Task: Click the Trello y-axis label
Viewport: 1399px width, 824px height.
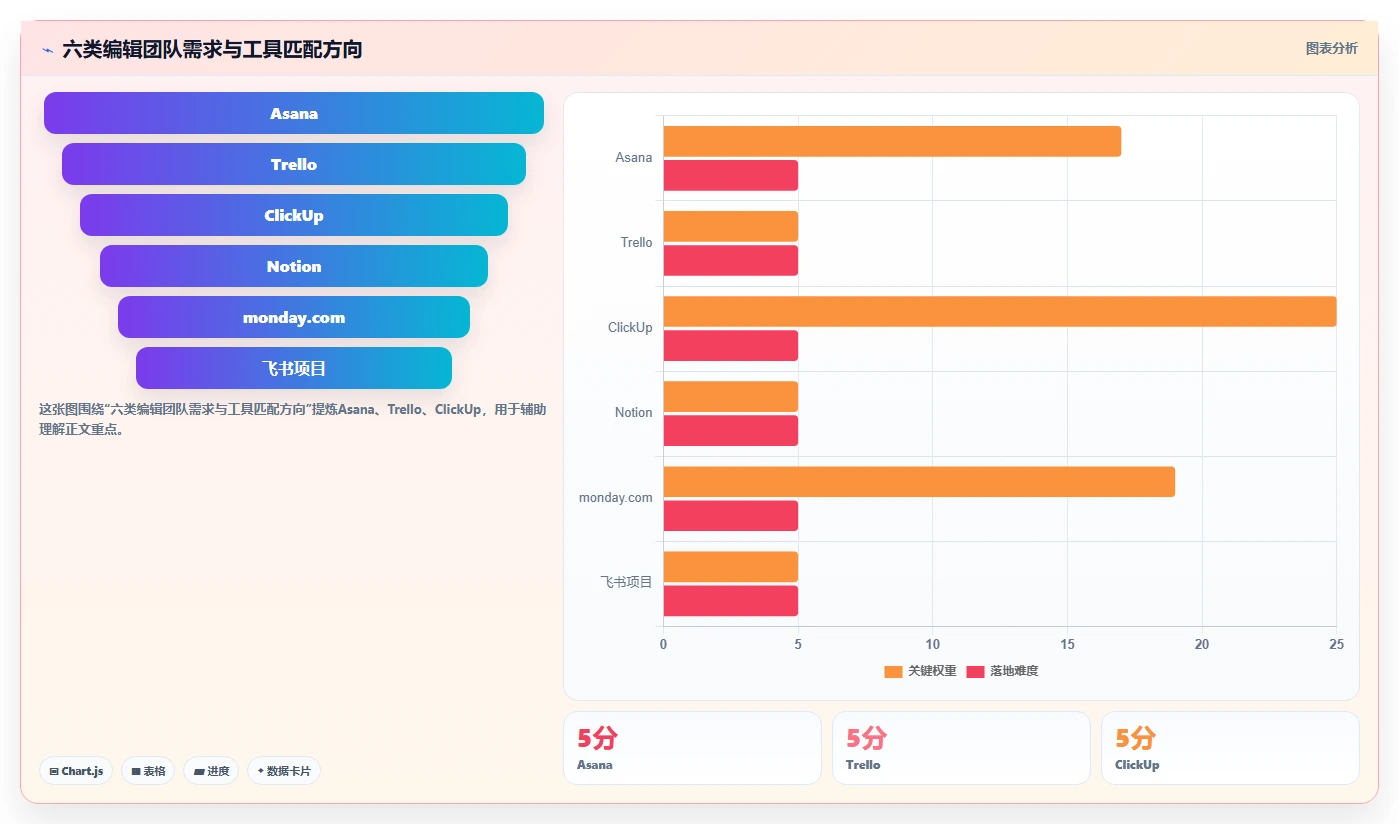Action: (x=636, y=242)
